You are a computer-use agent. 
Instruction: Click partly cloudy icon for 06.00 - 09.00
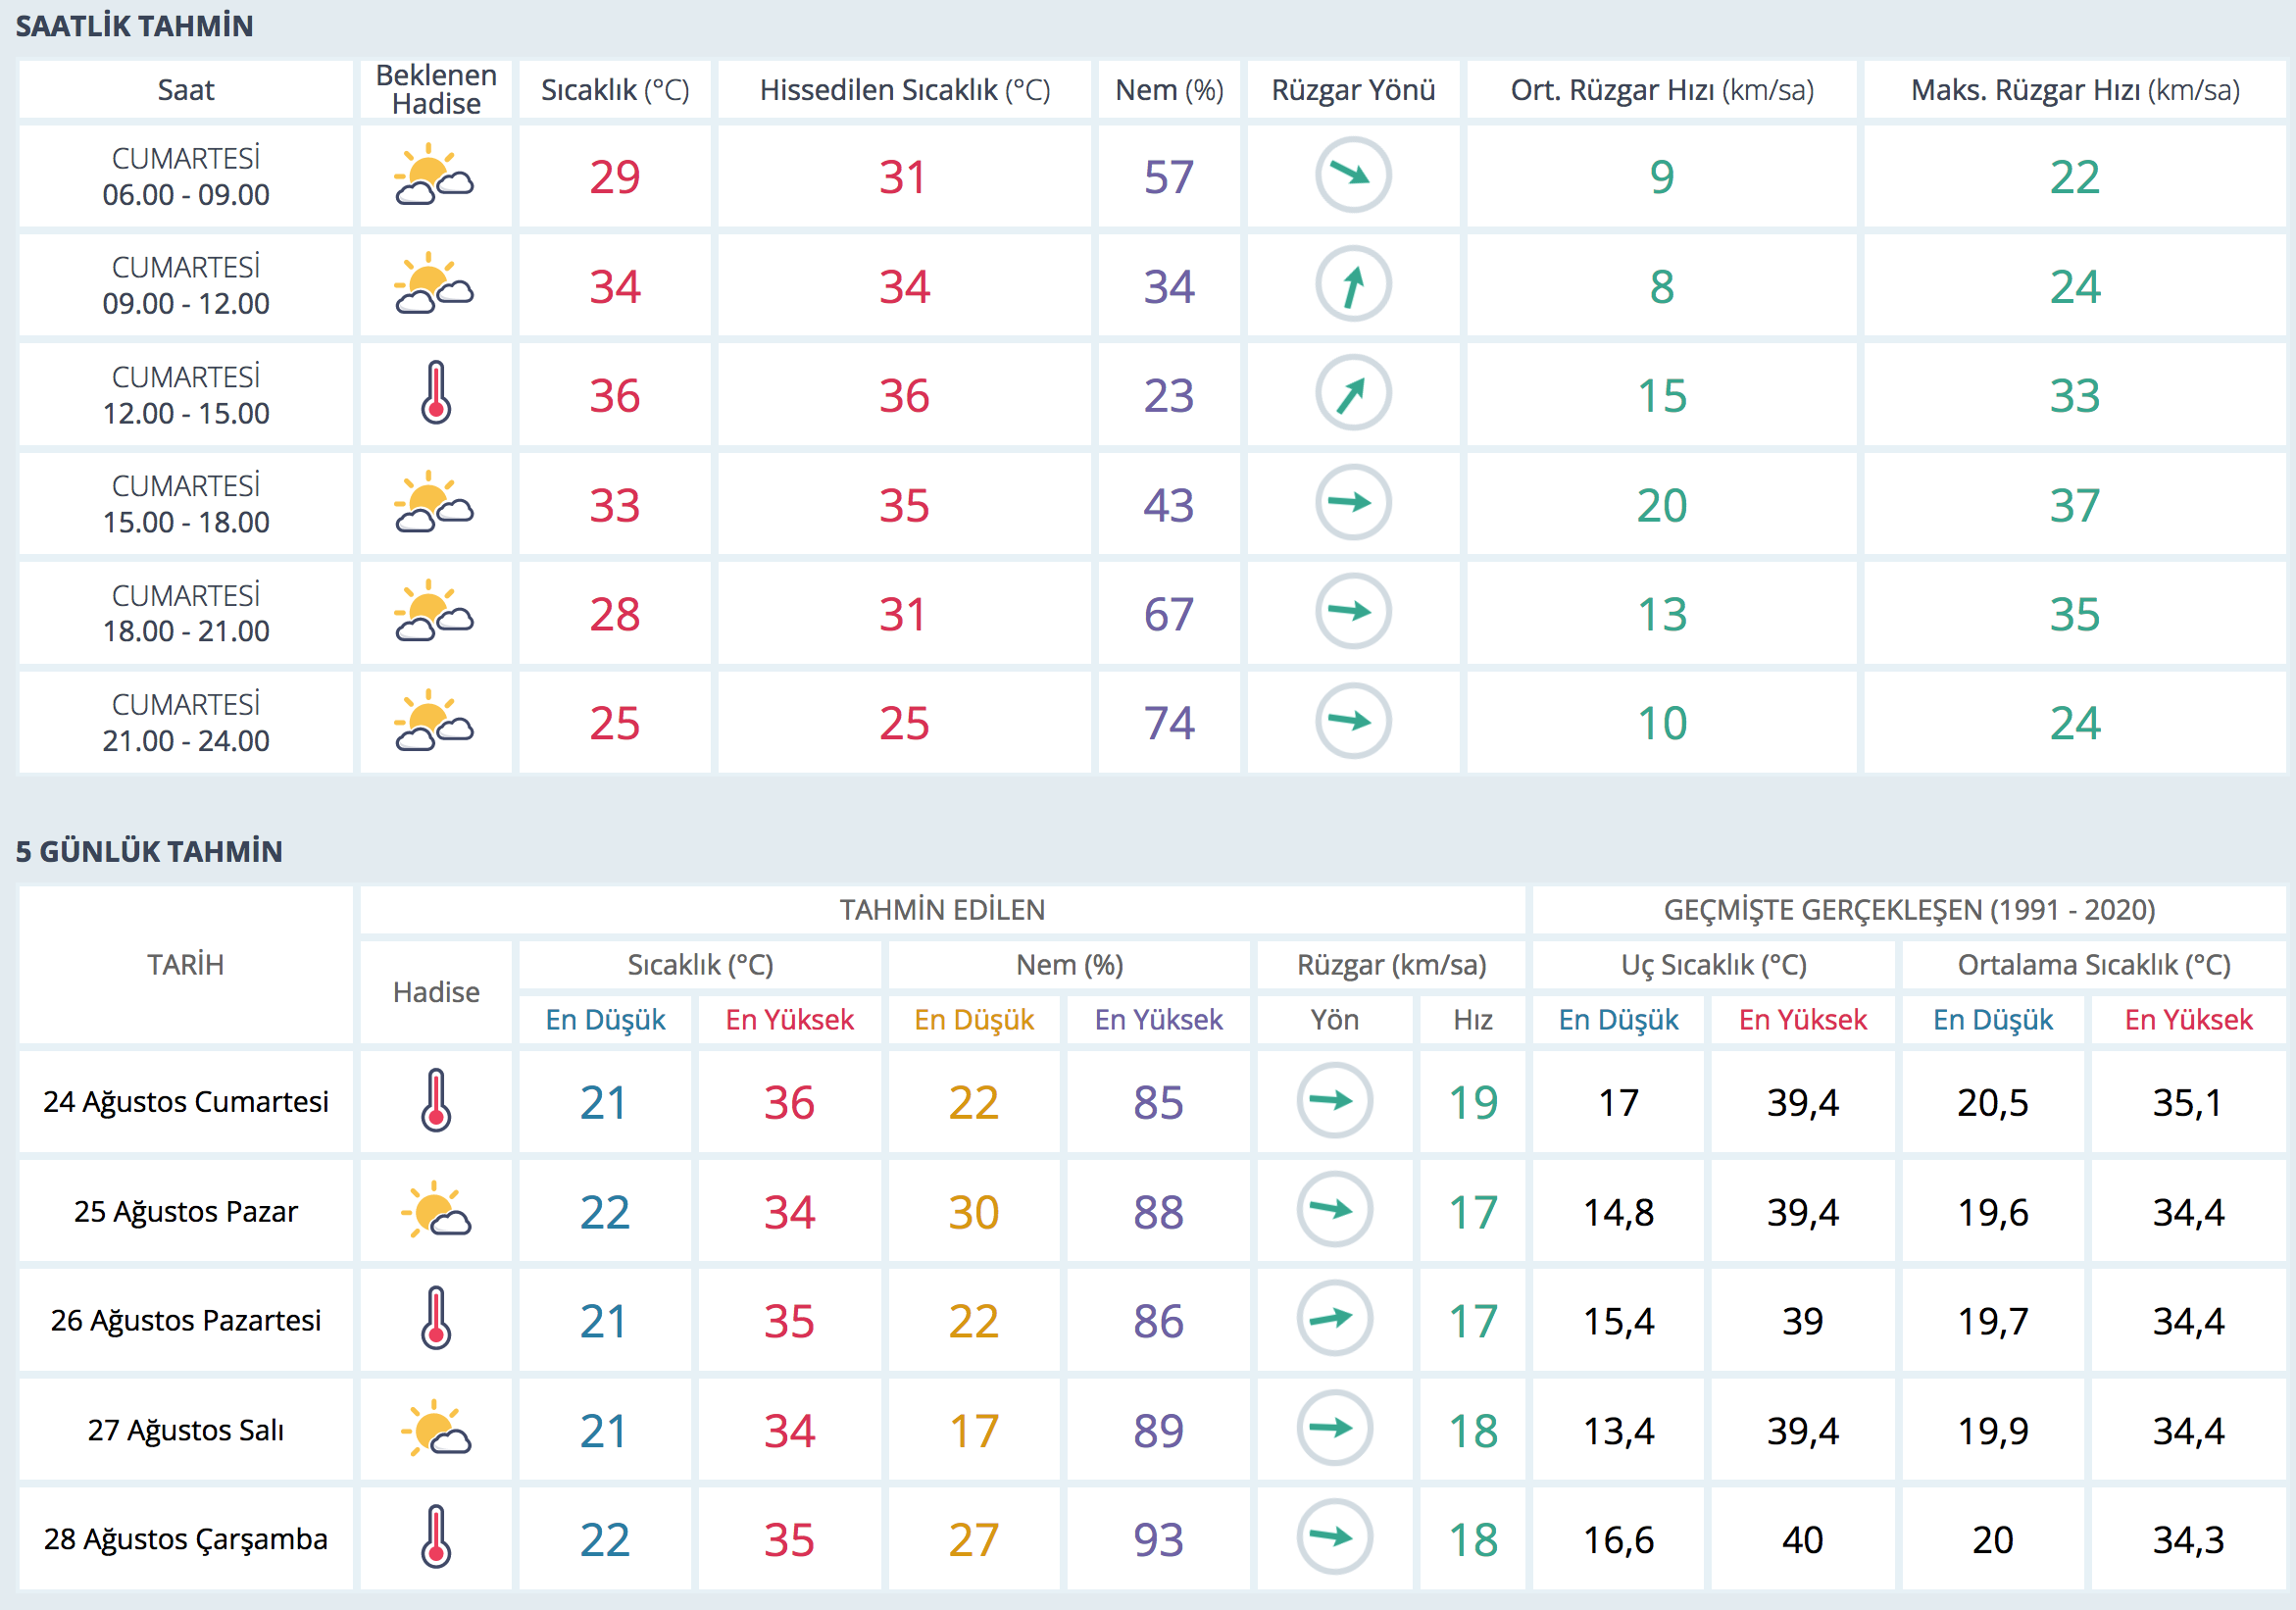click(x=434, y=176)
